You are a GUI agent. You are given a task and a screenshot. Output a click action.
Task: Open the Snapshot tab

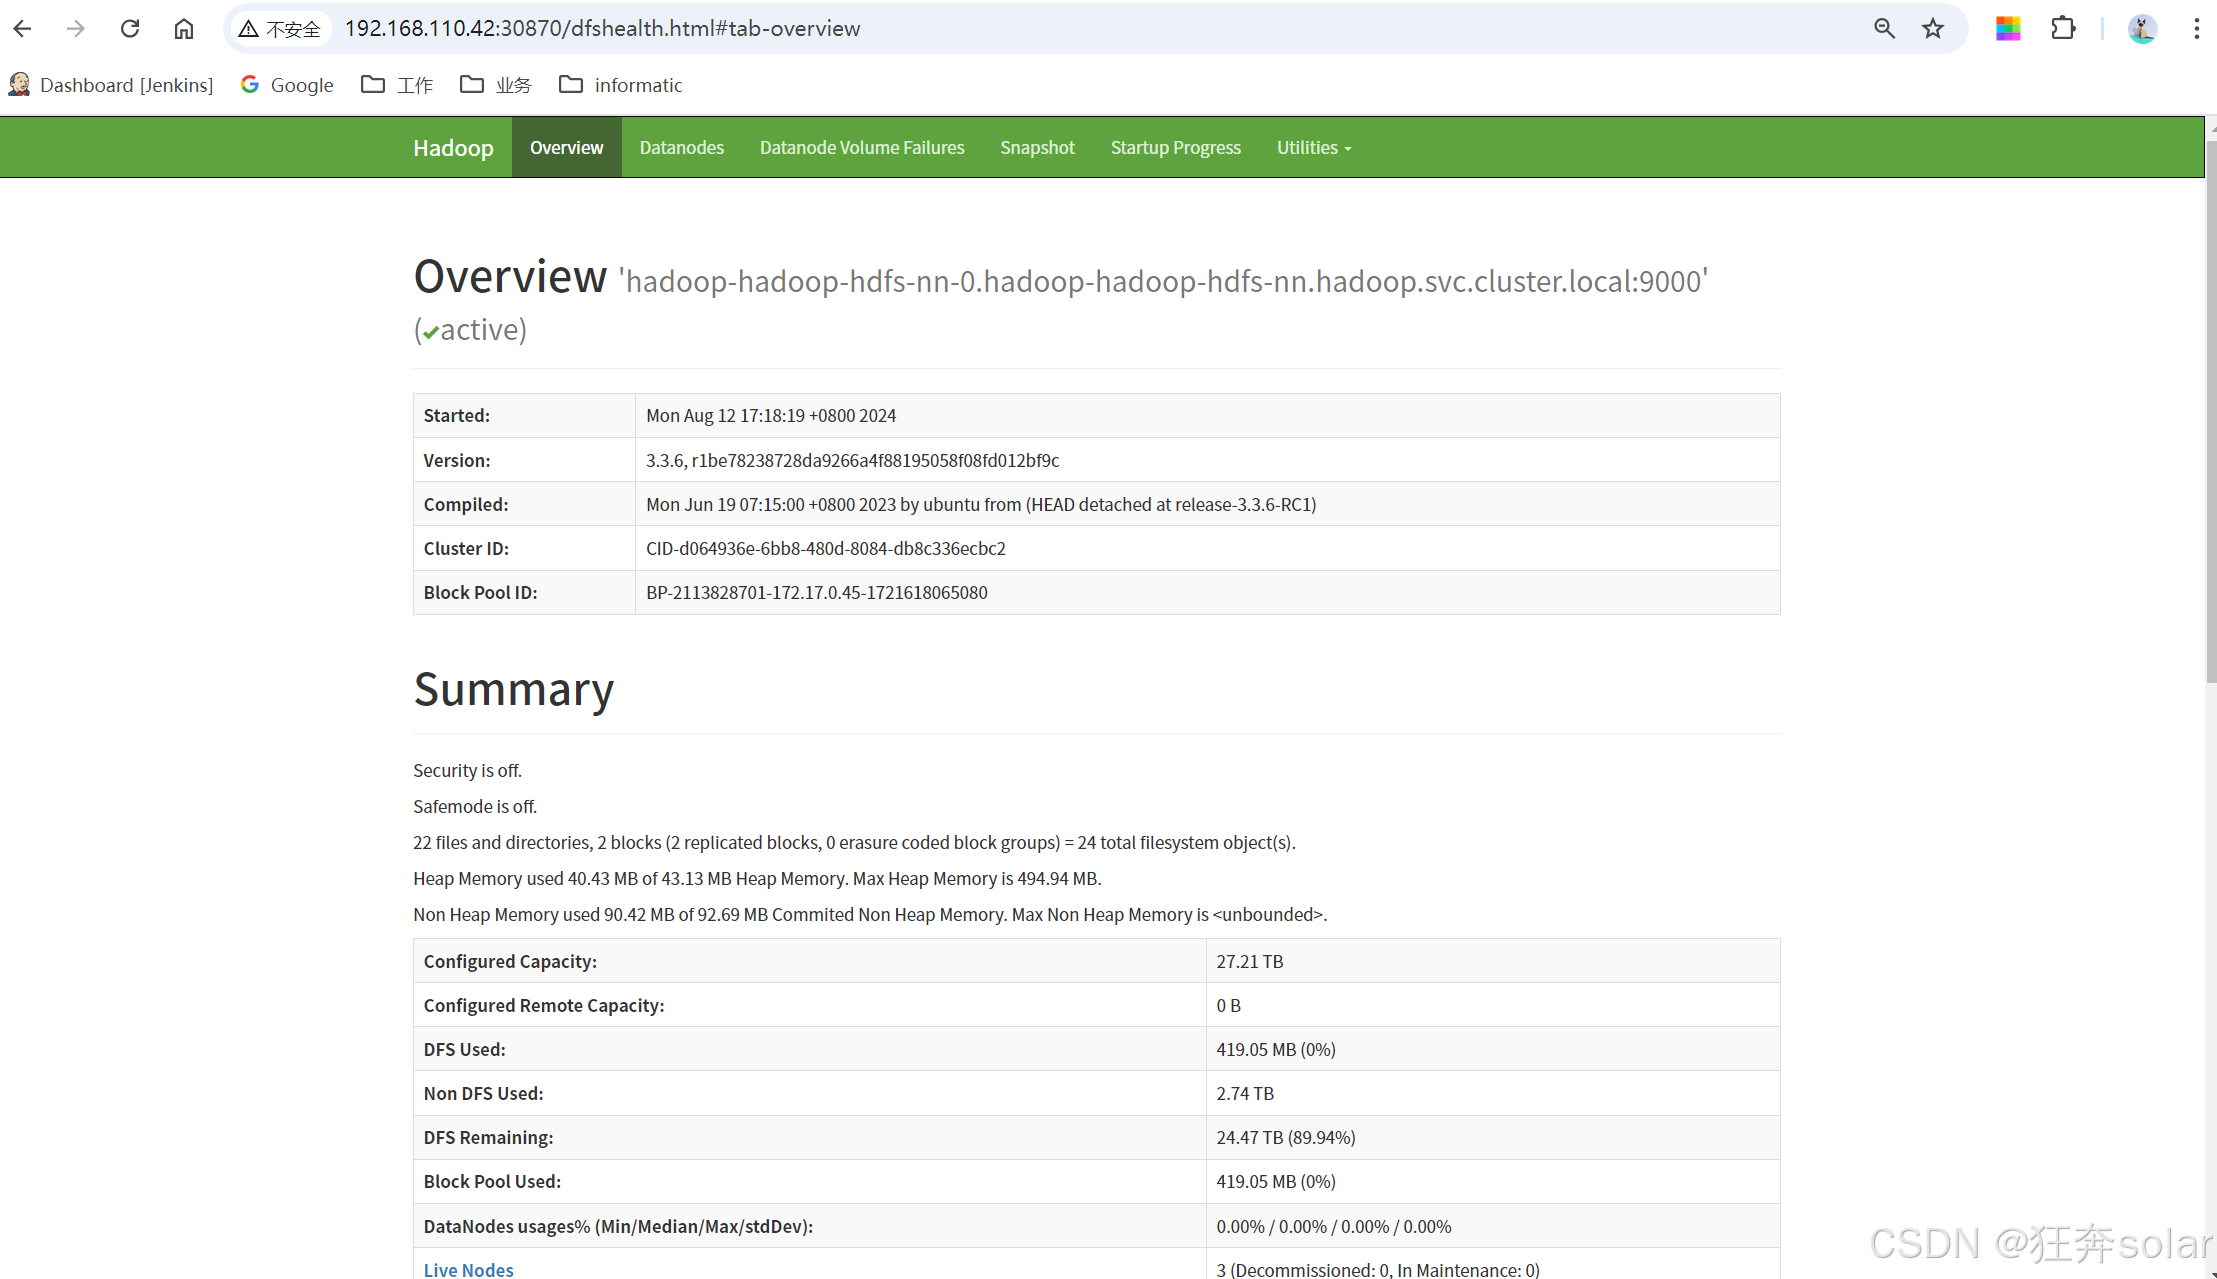[x=1037, y=148]
